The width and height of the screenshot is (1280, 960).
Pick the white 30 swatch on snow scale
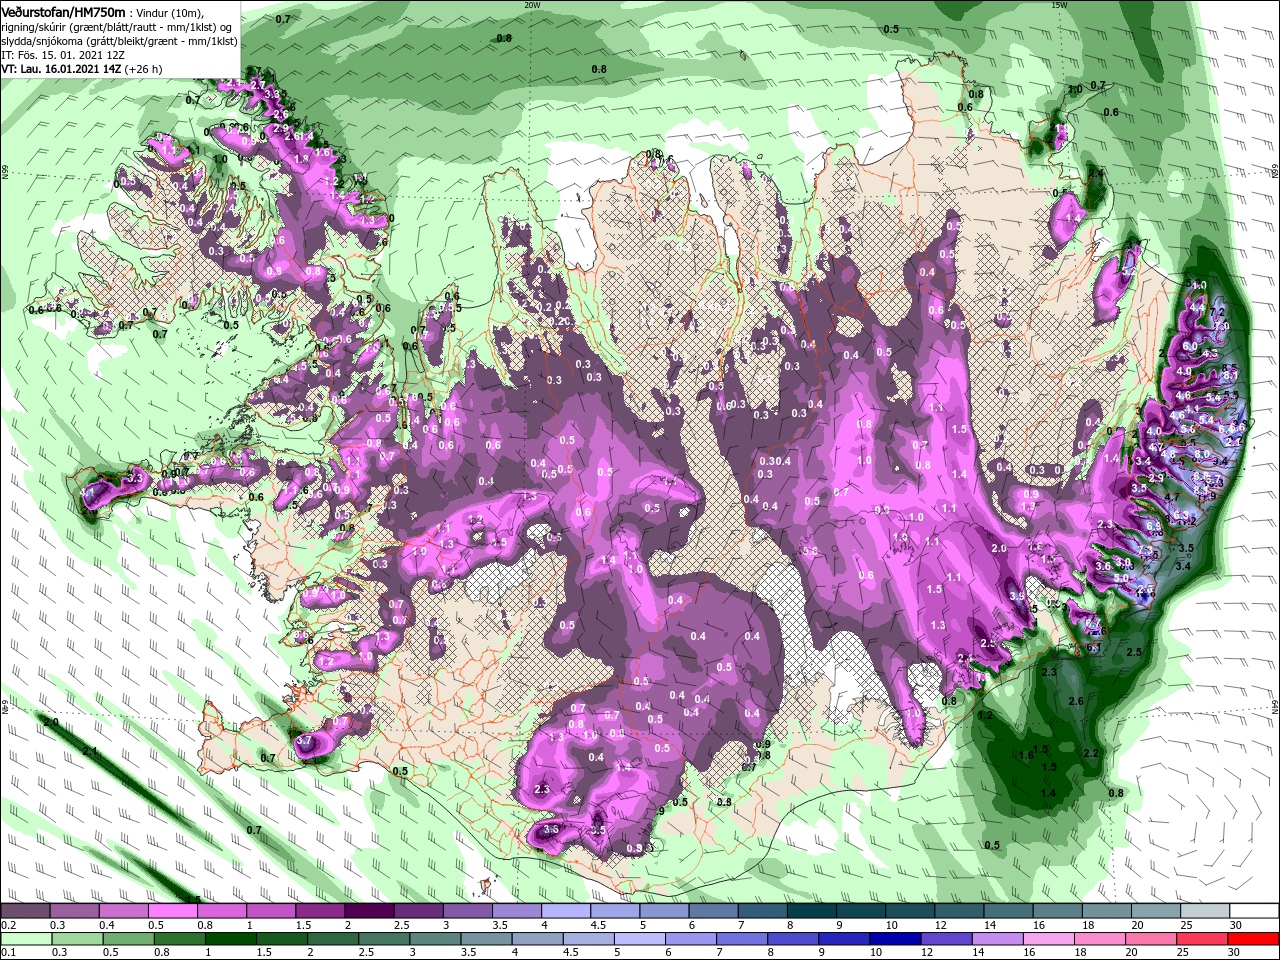pos(1254,911)
